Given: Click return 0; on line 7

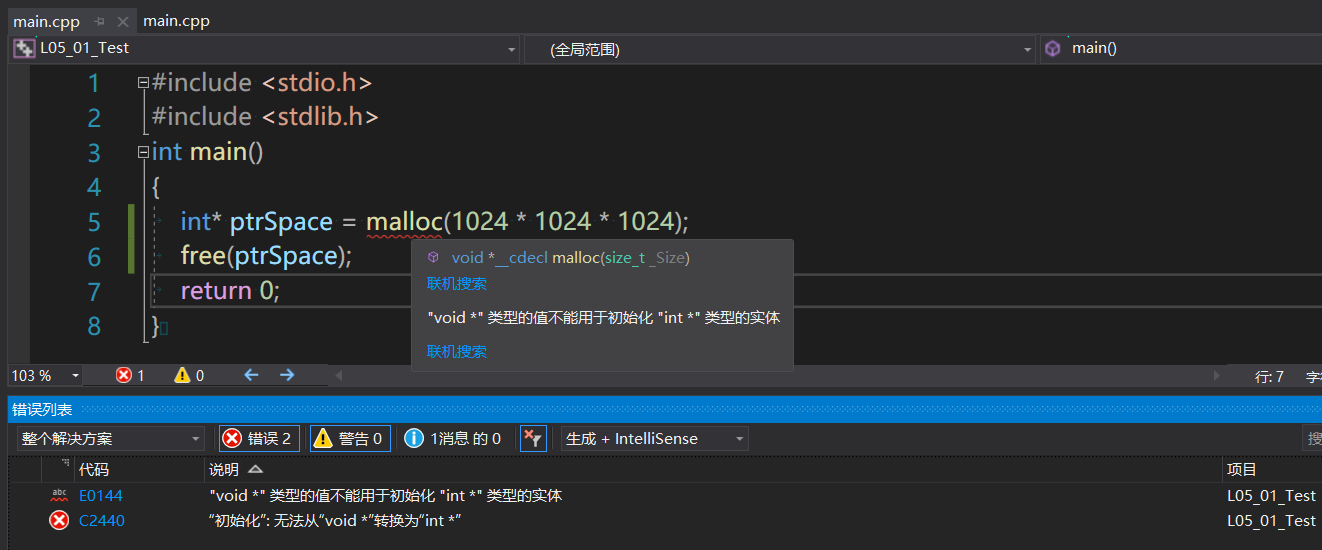Looking at the screenshot, I should pyautogui.click(x=231, y=291).
